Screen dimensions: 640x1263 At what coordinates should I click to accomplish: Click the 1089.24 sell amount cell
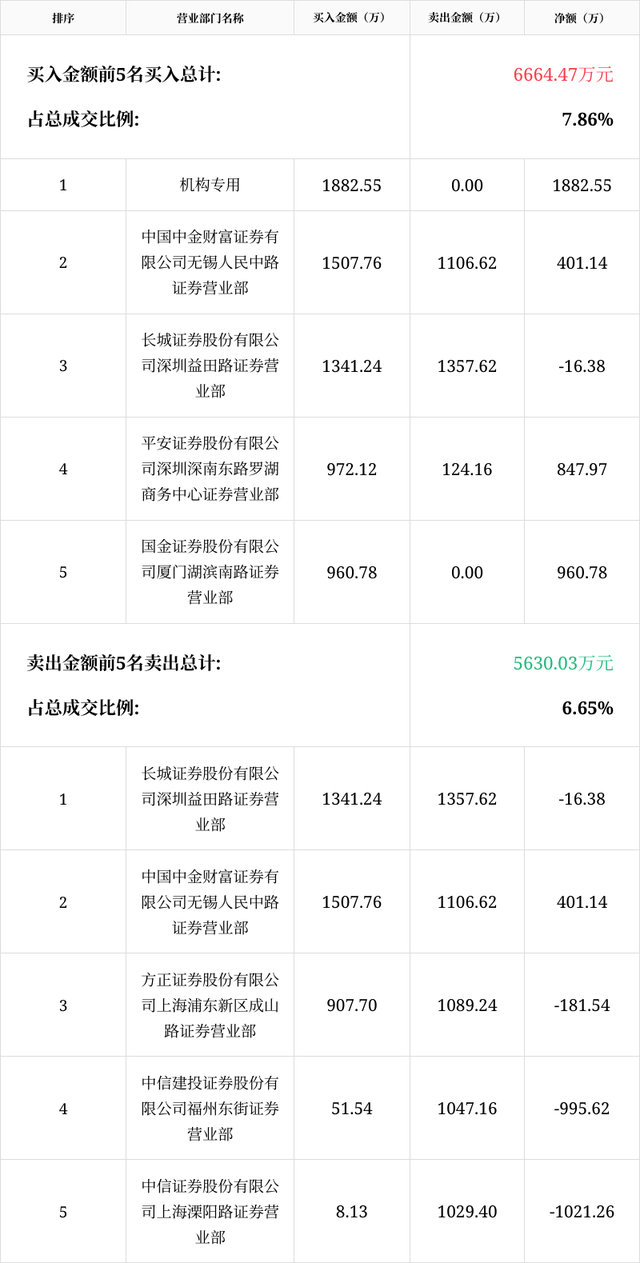(x=467, y=1005)
